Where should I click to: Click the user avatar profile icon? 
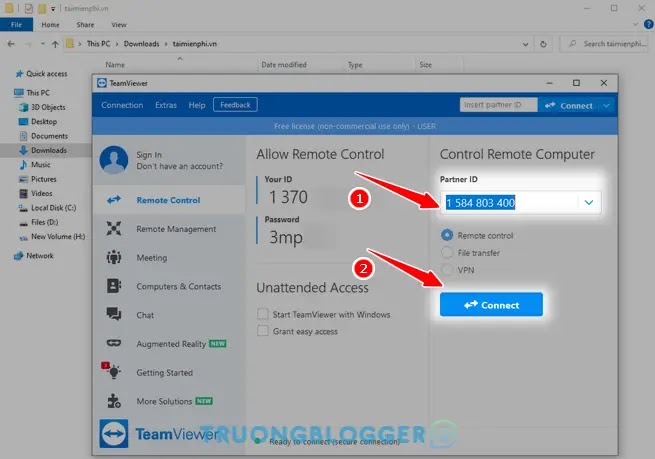114,160
